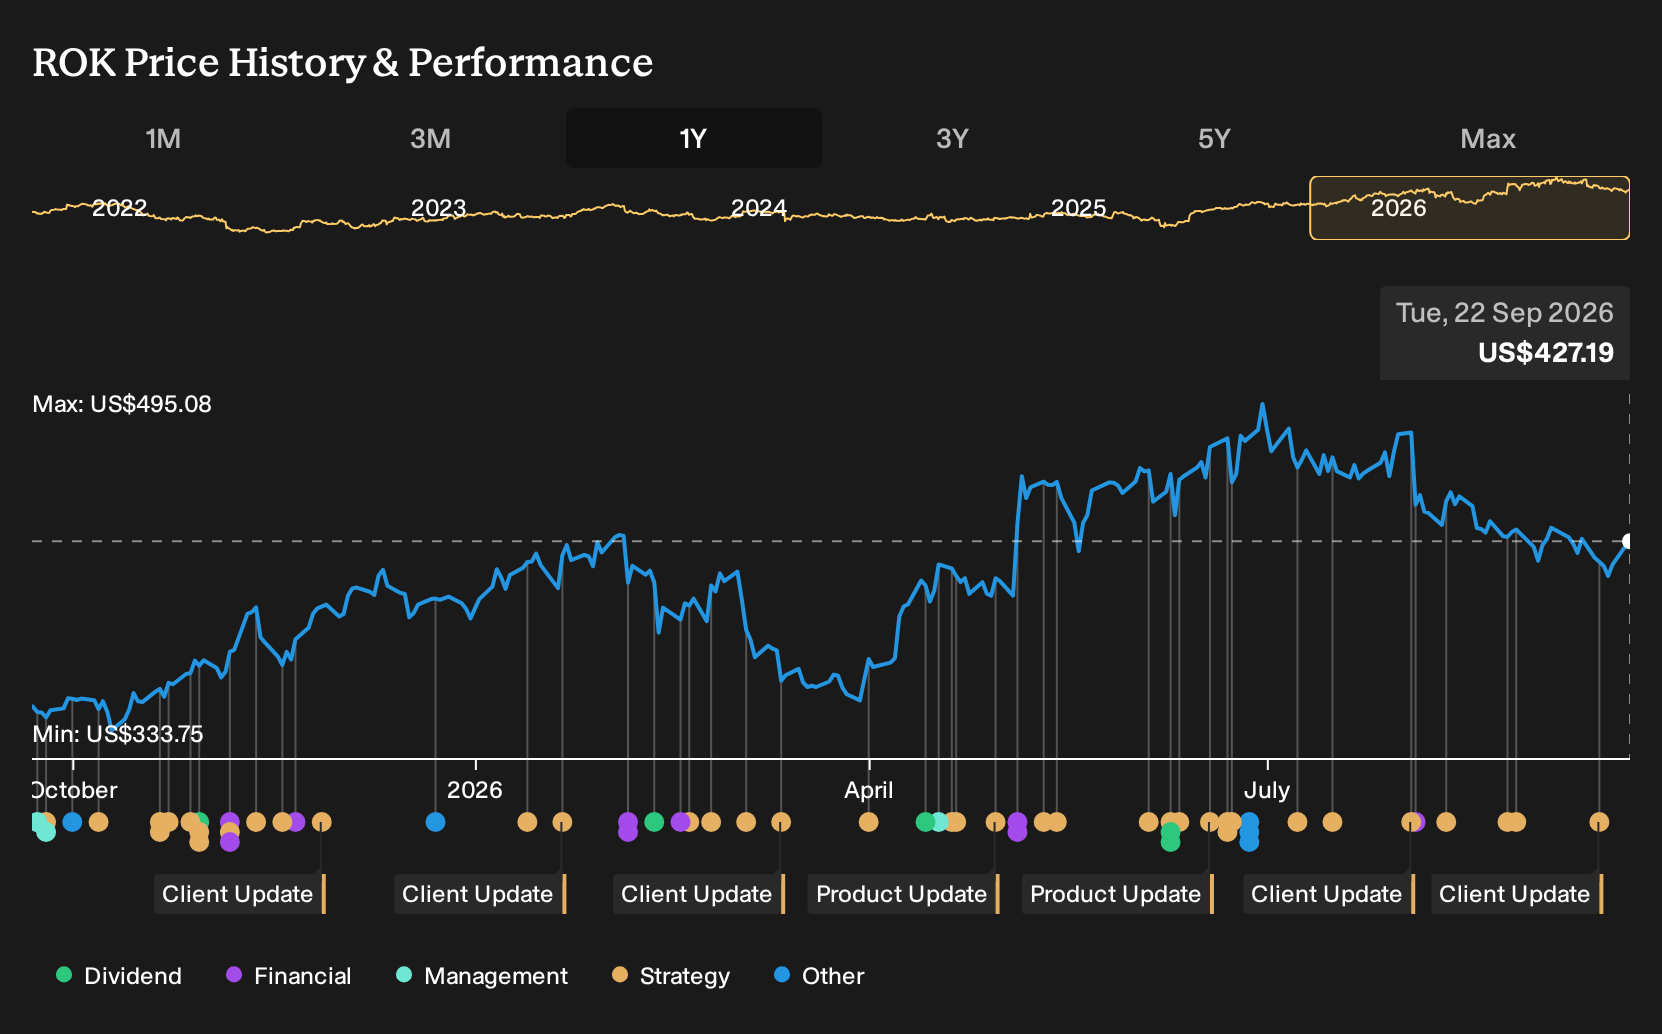Click the October axis label
Screen dimensions: 1662x1034
(75, 790)
